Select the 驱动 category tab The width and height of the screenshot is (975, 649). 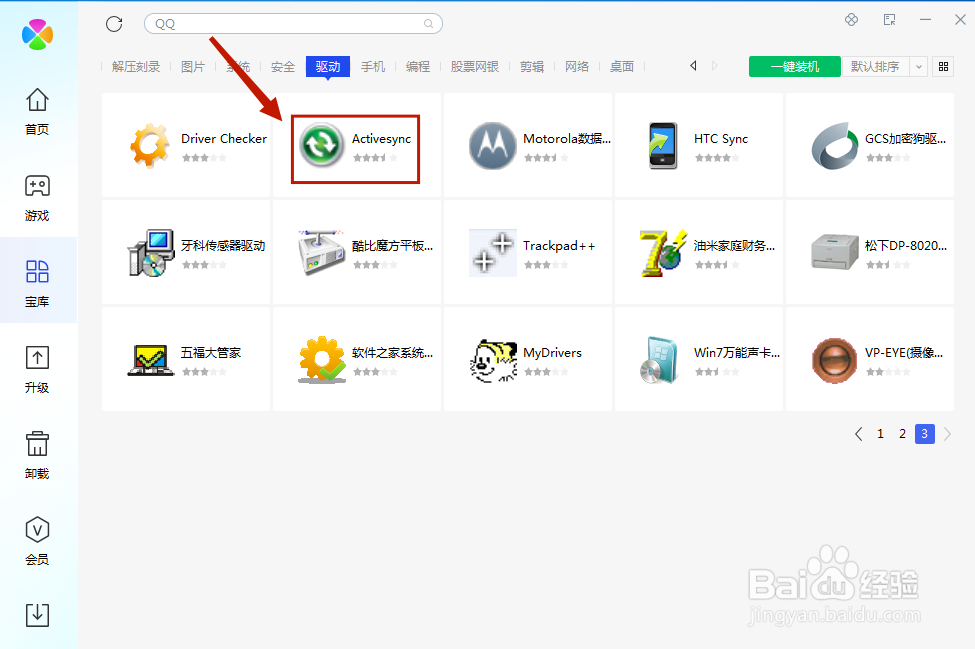pyautogui.click(x=328, y=67)
